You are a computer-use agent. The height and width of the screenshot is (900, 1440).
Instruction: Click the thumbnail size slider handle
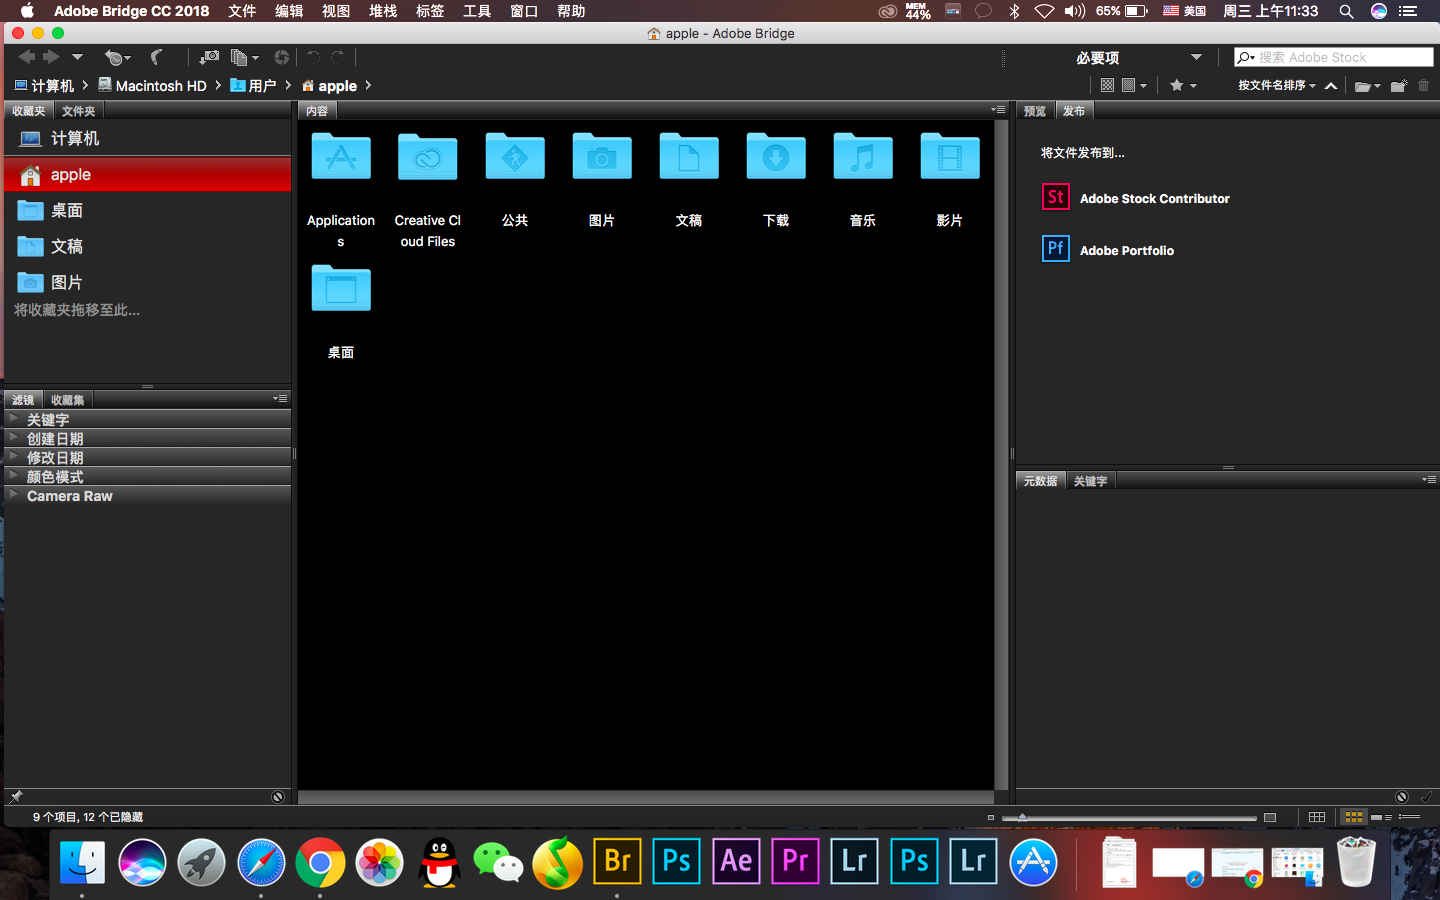coord(1022,817)
